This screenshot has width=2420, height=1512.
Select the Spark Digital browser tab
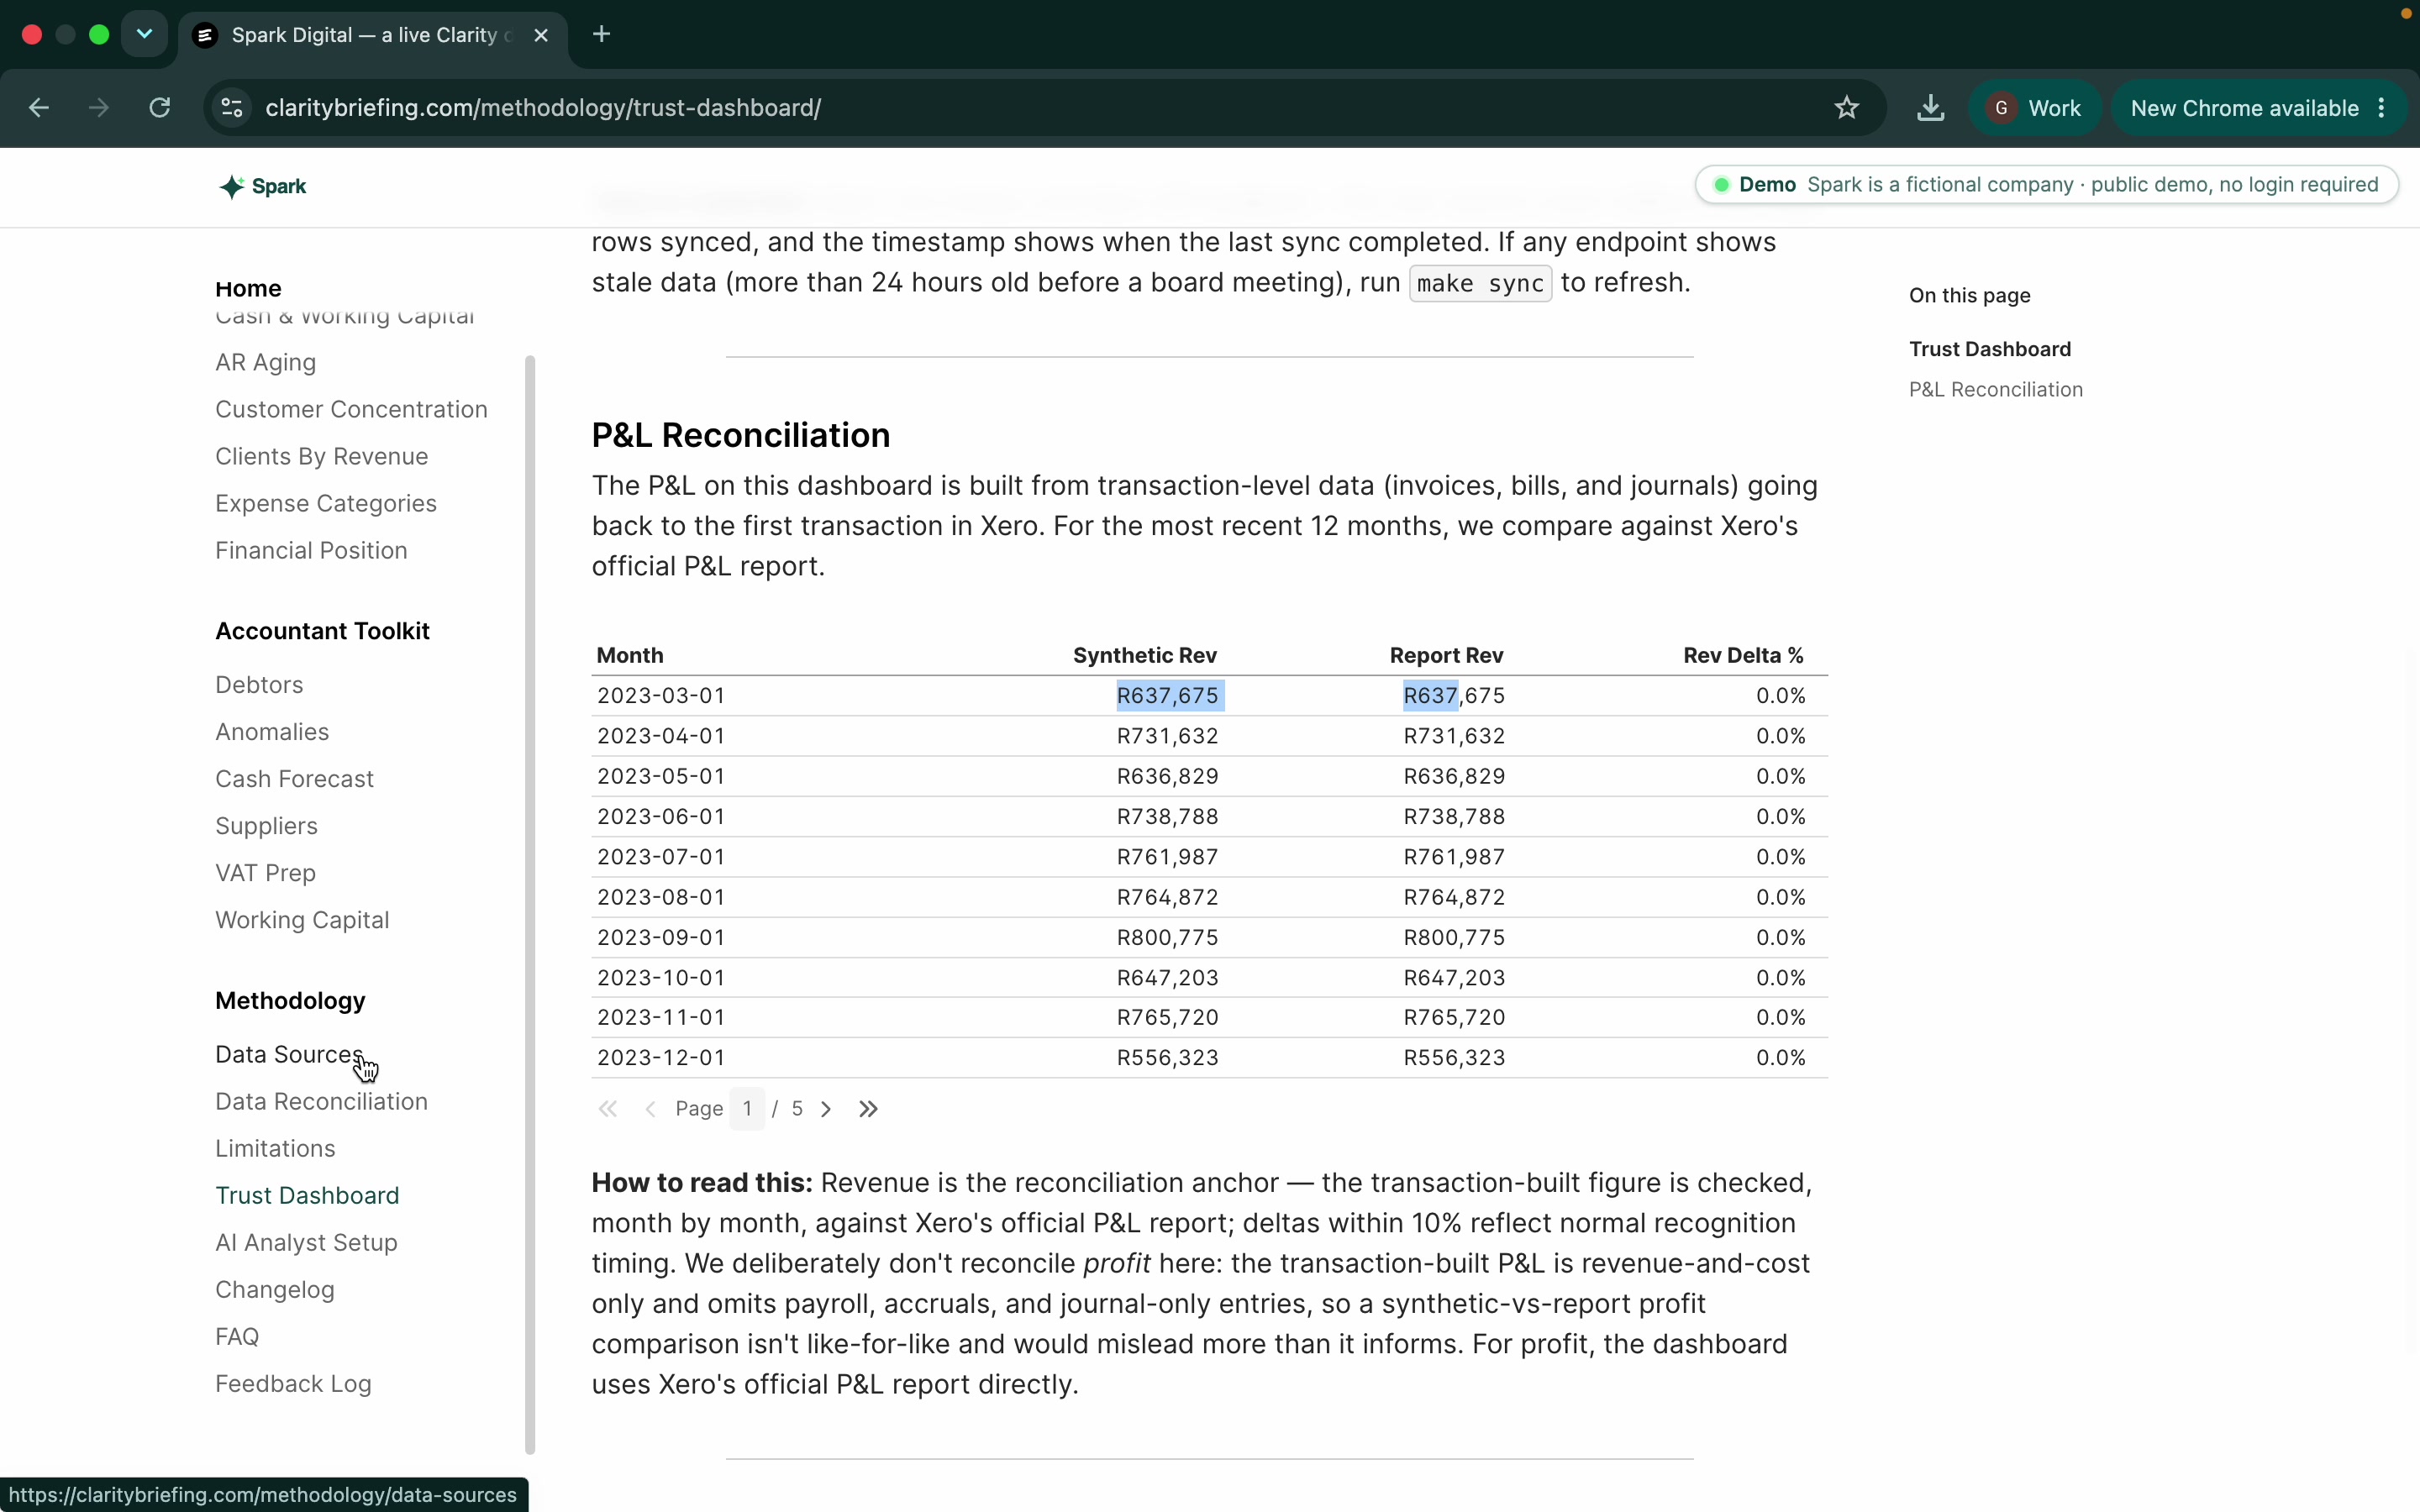tap(372, 35)
